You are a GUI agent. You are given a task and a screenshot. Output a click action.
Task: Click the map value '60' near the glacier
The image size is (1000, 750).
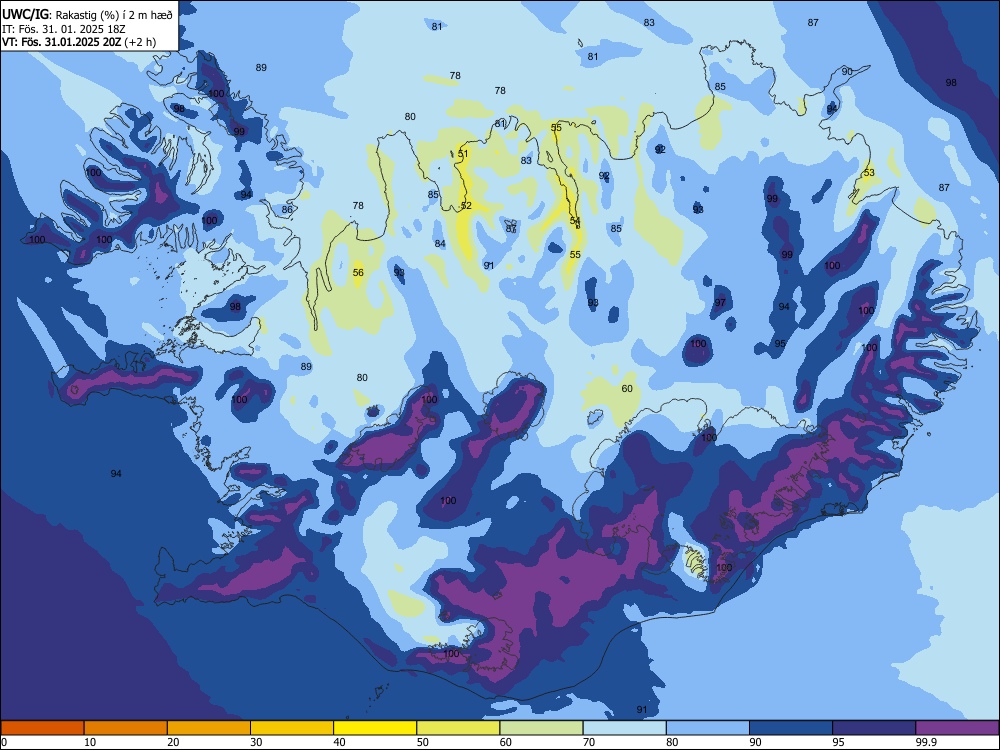[x=627, y=388]
